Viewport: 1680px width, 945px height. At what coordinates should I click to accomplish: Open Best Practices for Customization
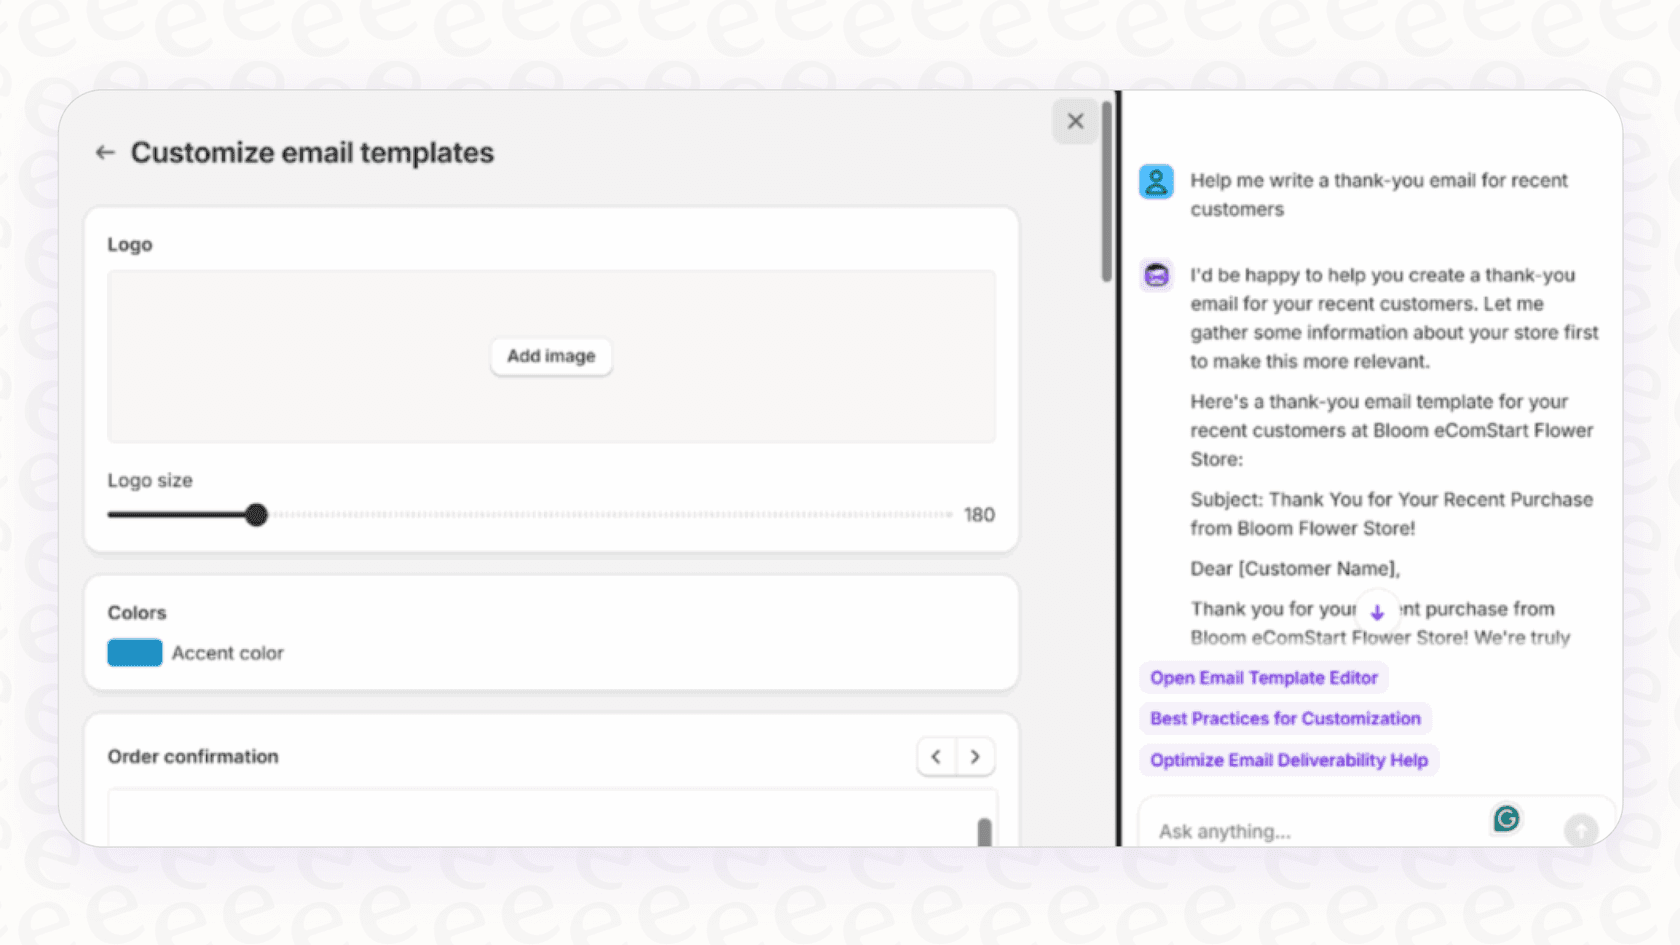(1284, 718)
